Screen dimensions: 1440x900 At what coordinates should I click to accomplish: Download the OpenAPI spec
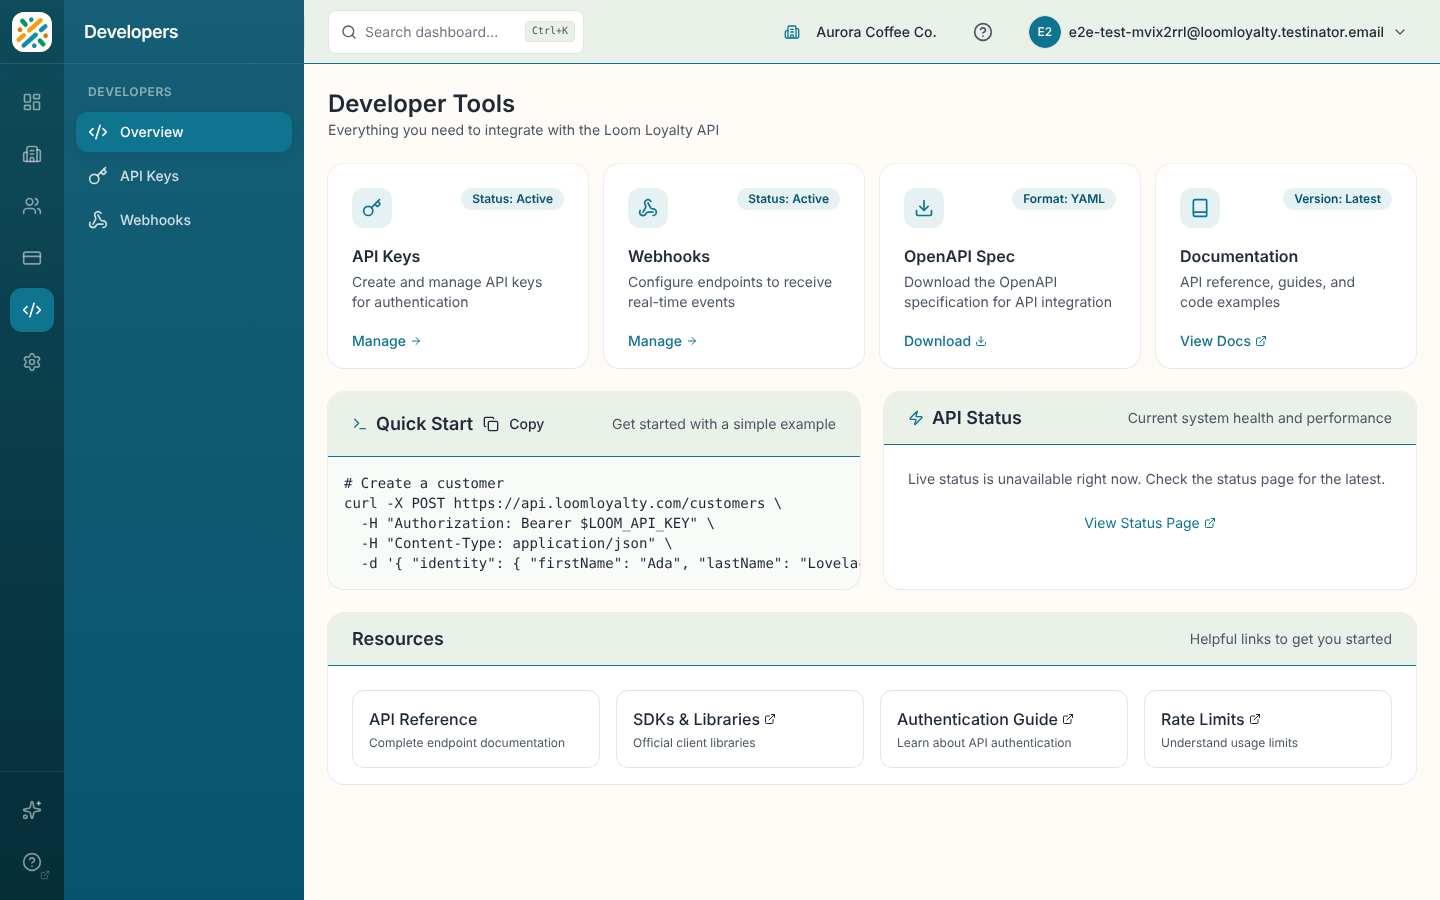pyautogui.click(x=945, y=341)
